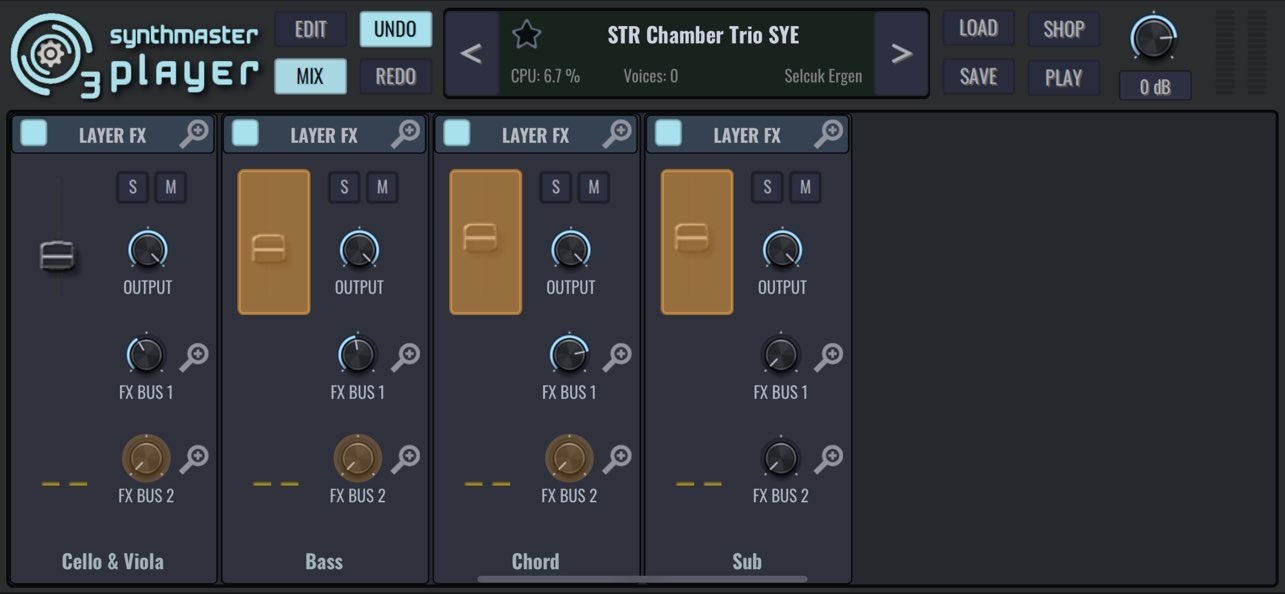
Task: Click the FX BUS 1 magnifier on Bass layer
Action: [x=408, y=352]
